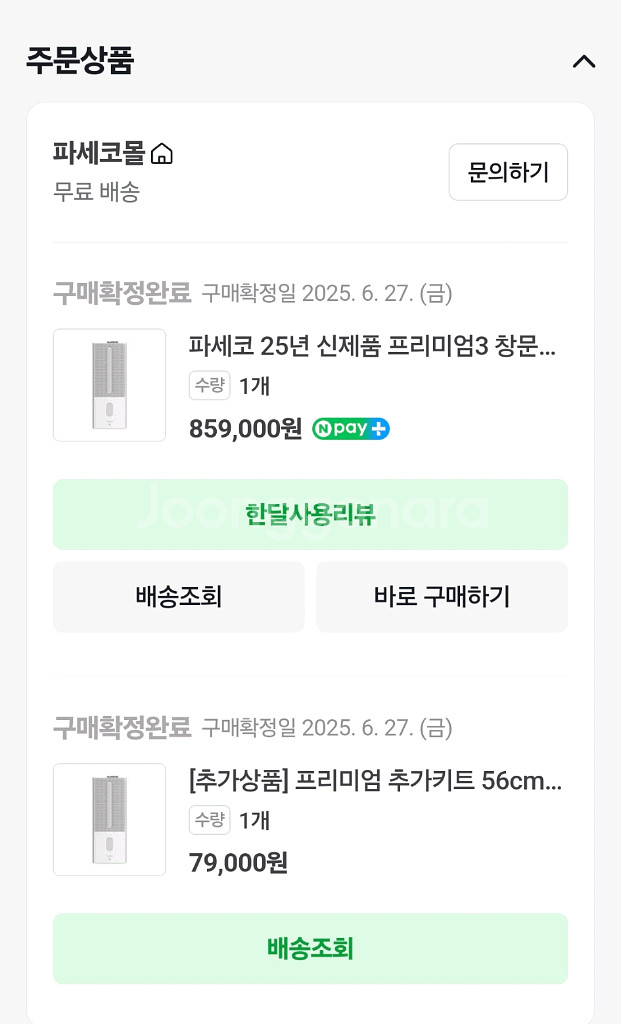Click the 수량 badge of the 파세코 item
Image resolution: width=621 pixels, height=1024 pixels.
(x=209, y=386)
